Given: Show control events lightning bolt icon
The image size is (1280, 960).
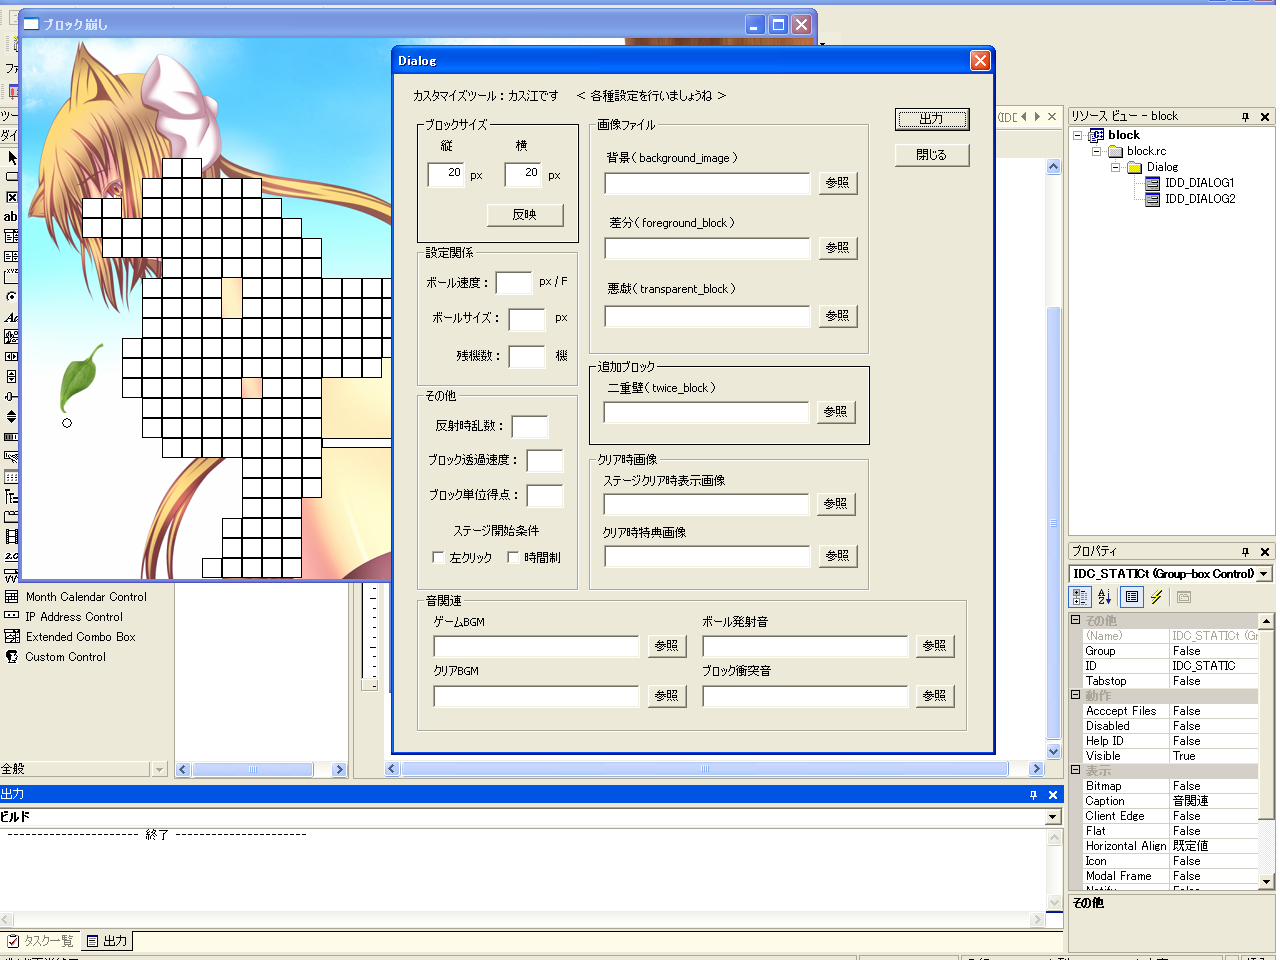Looking at the screenshot, I should 1157,597.
